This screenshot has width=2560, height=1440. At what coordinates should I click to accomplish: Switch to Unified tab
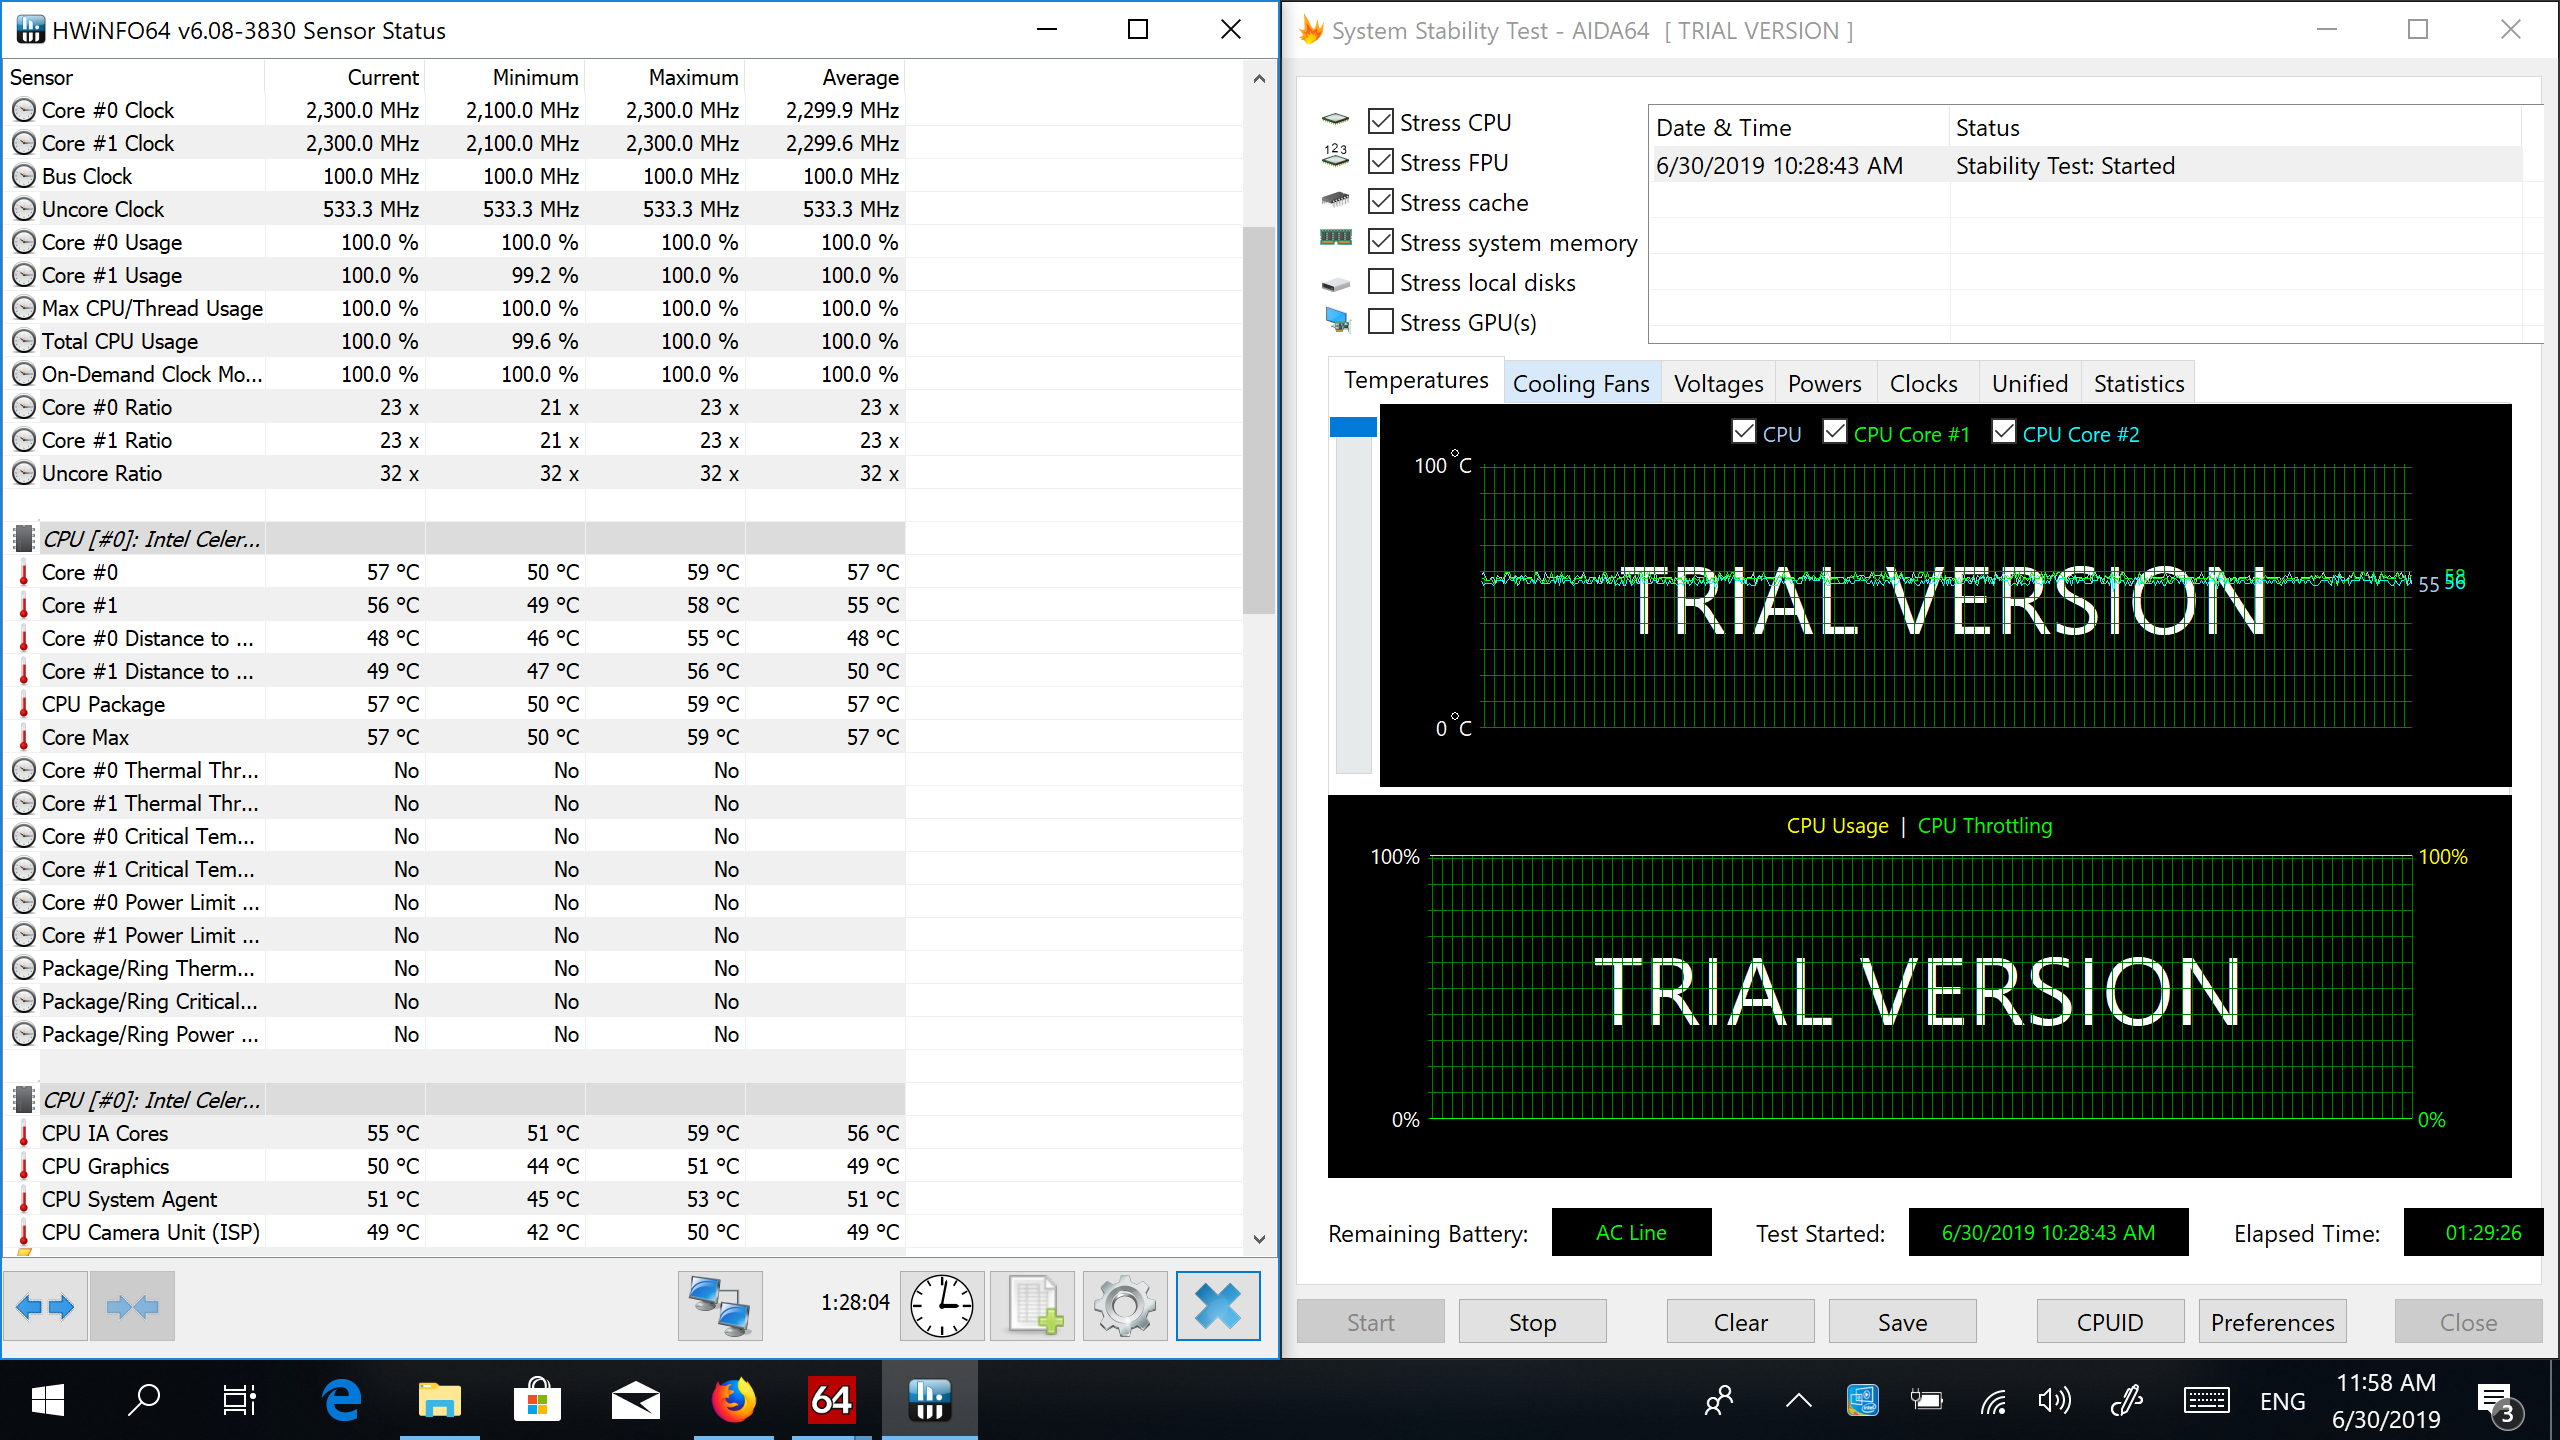(2030, 384)
